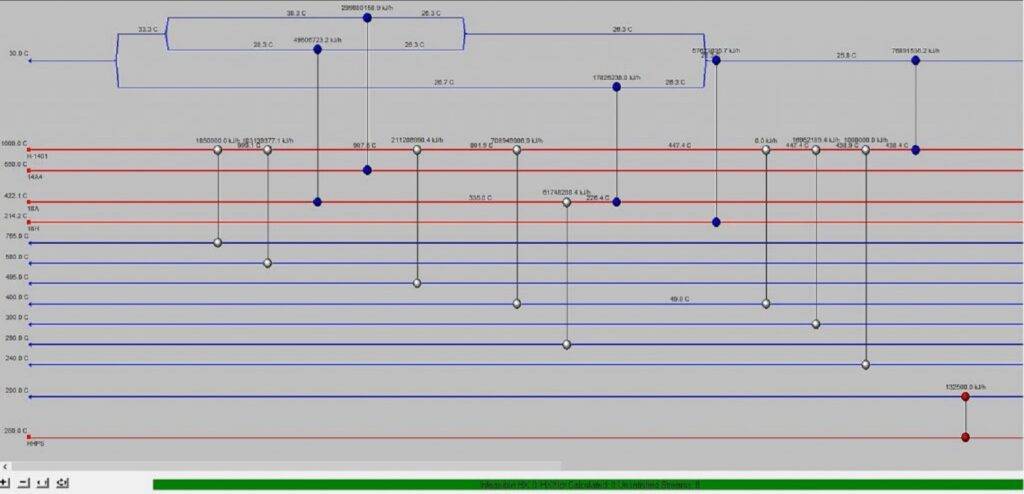The width and height of the screenshot is (1024, 494).
Task: Click the 26.7 C label on lower cooling branch
Action: (x=444, y=82)
